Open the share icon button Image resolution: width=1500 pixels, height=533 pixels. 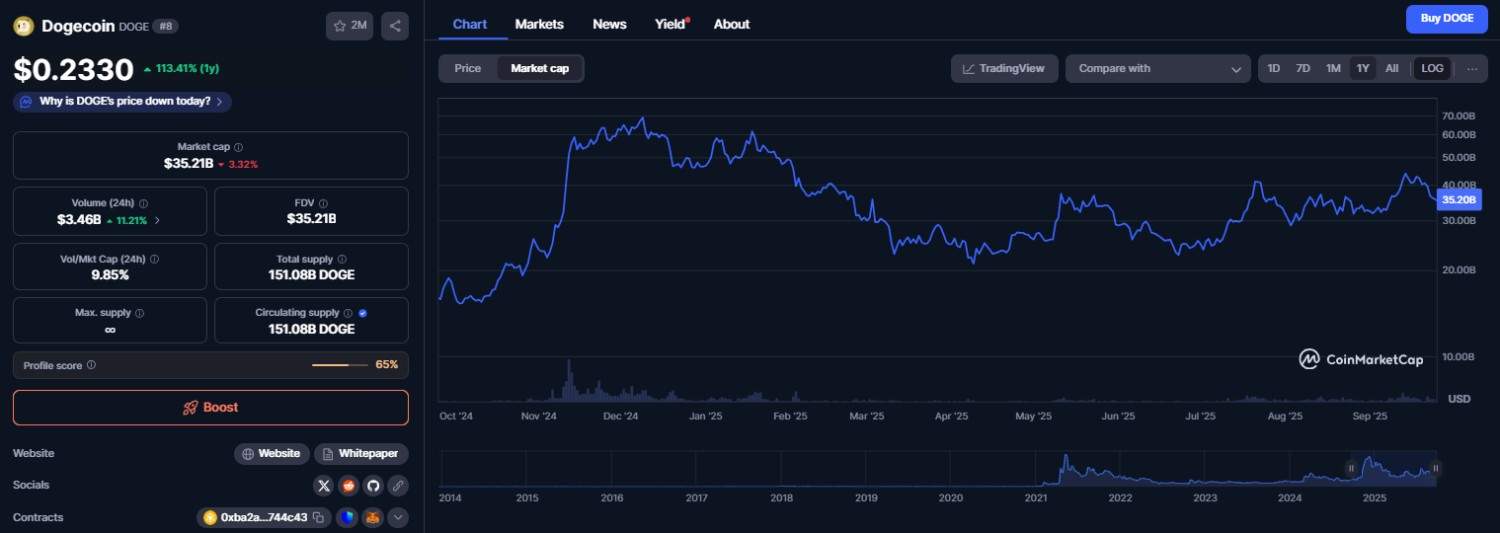(x=395, y=26)
